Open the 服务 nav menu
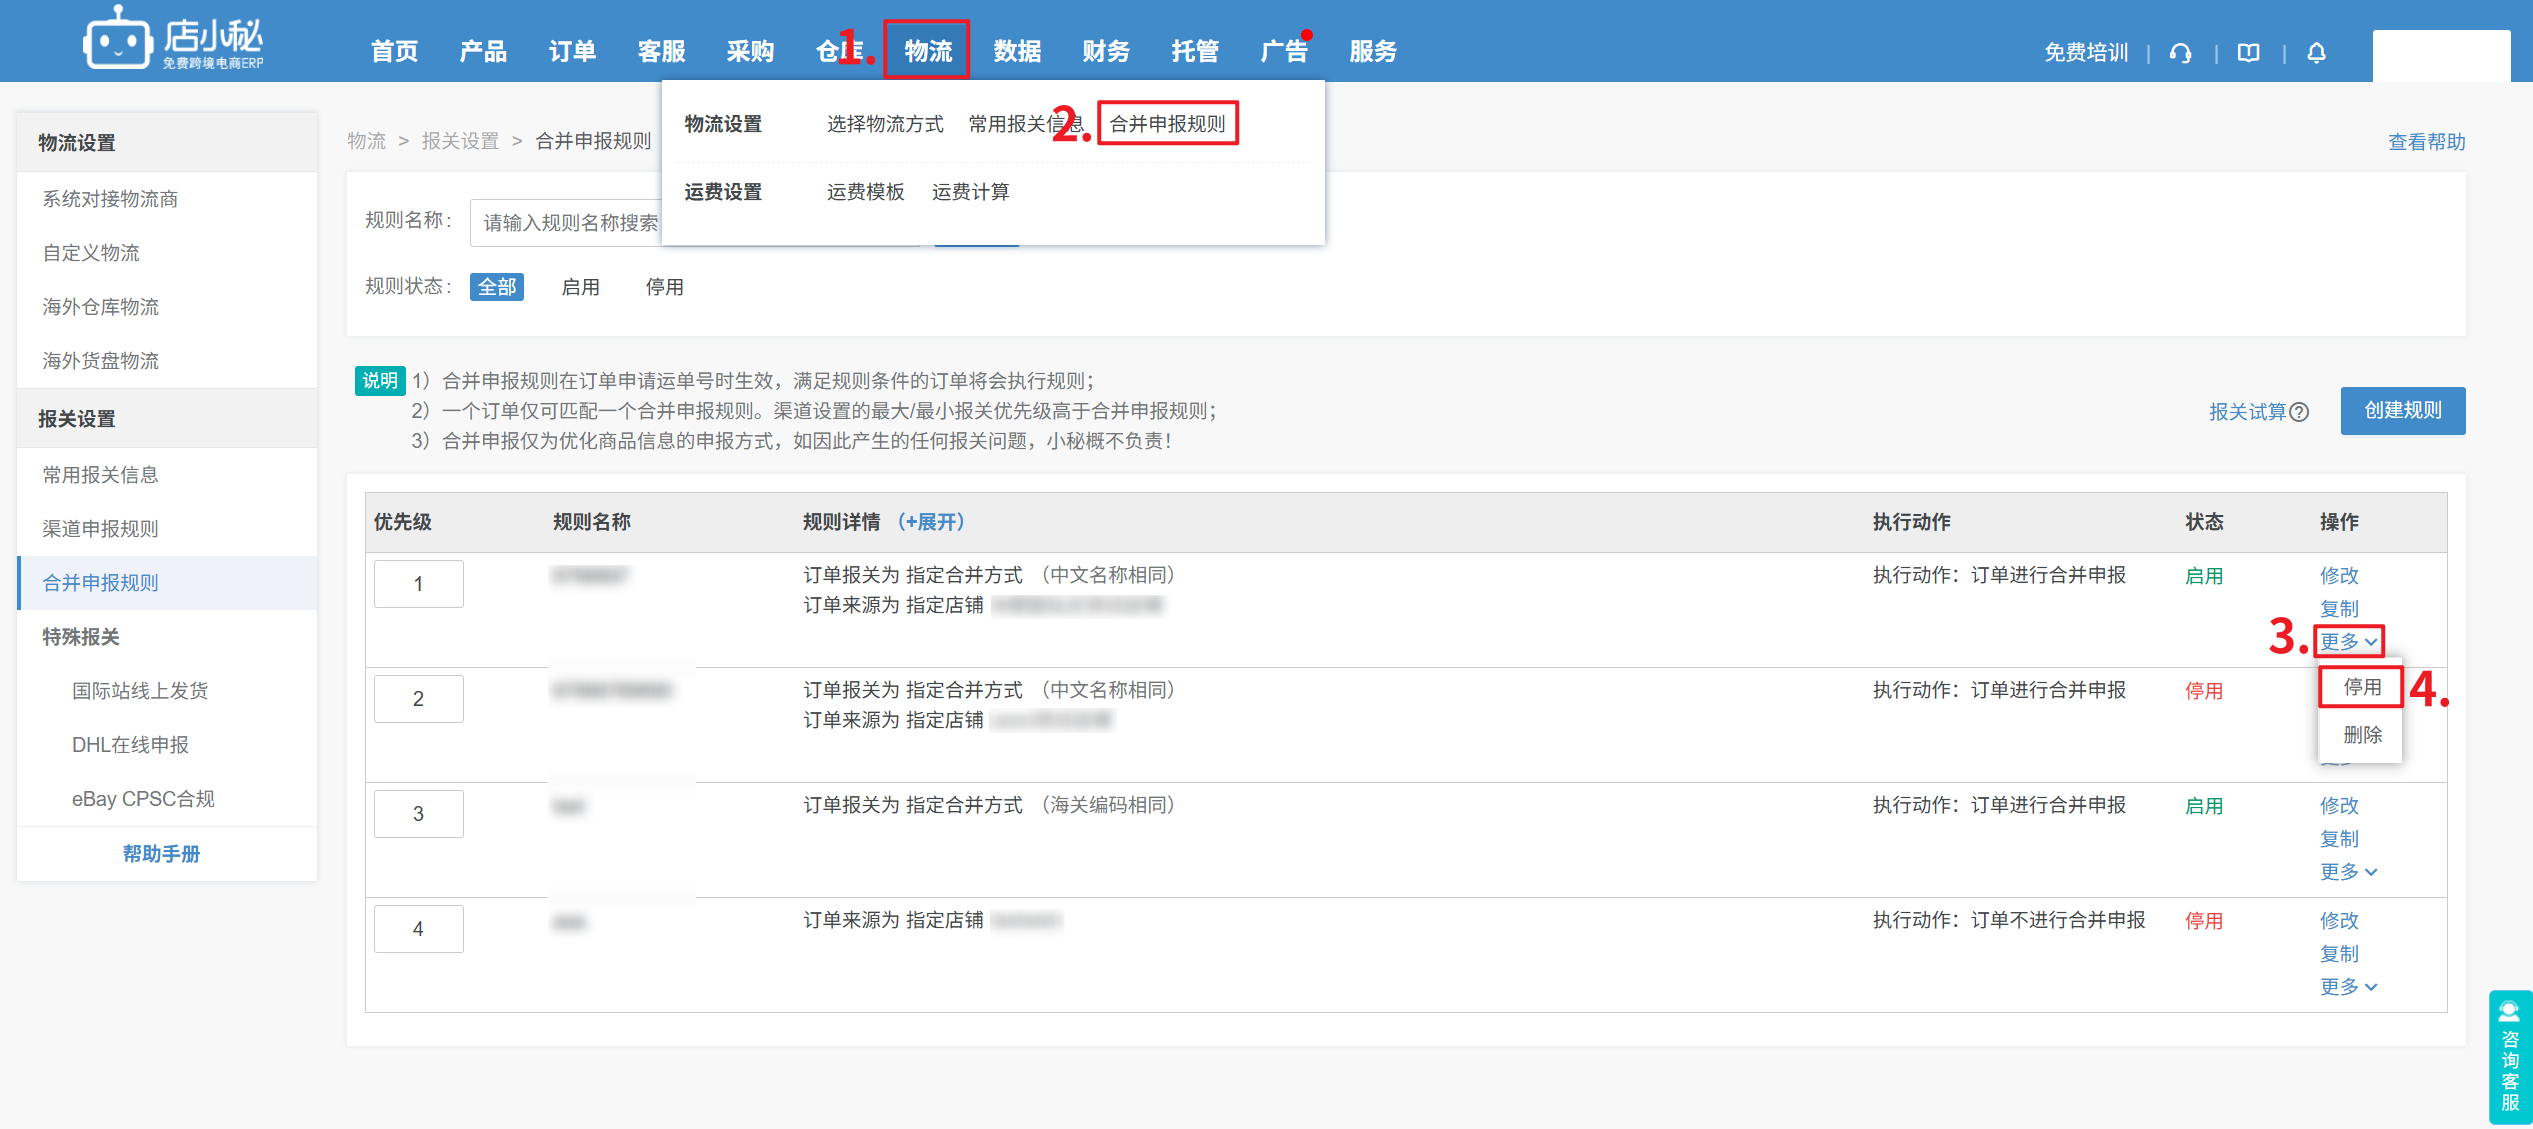The height and width of the screenshot is (1129, 2533). [1374, 51]
